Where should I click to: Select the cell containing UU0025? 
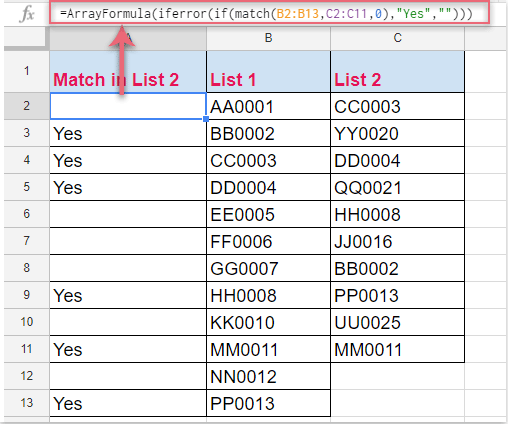[x=397, y=322]
